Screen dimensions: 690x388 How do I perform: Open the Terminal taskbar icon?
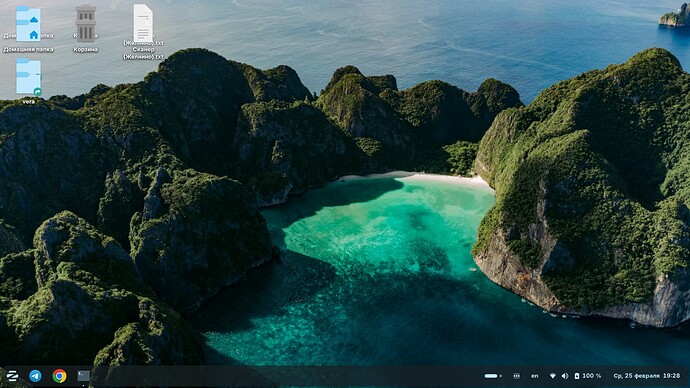coord(84,376)
